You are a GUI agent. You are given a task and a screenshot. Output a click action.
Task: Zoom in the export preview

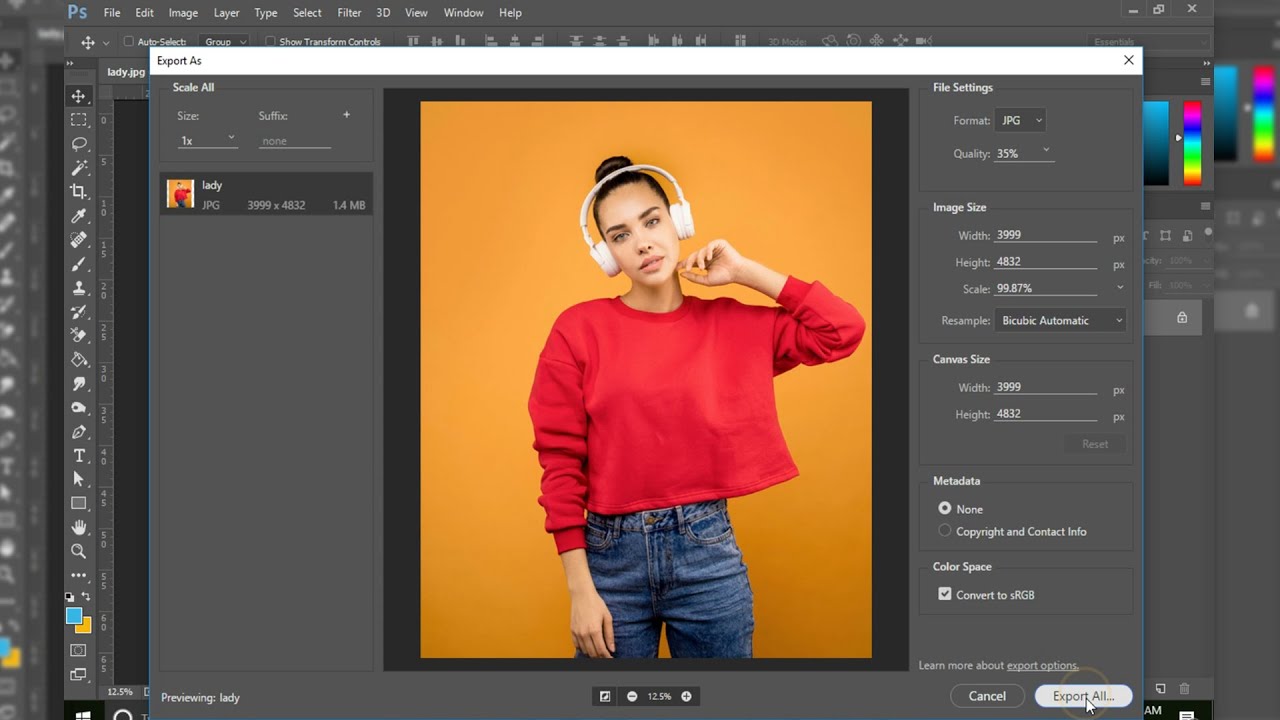tap(686, 696)
